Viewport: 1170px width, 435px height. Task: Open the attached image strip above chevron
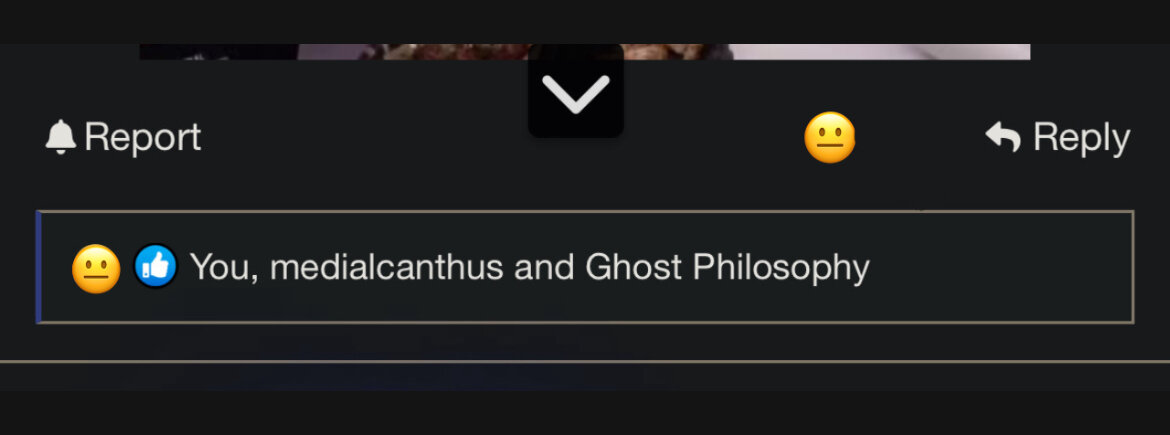click(585, 51)
